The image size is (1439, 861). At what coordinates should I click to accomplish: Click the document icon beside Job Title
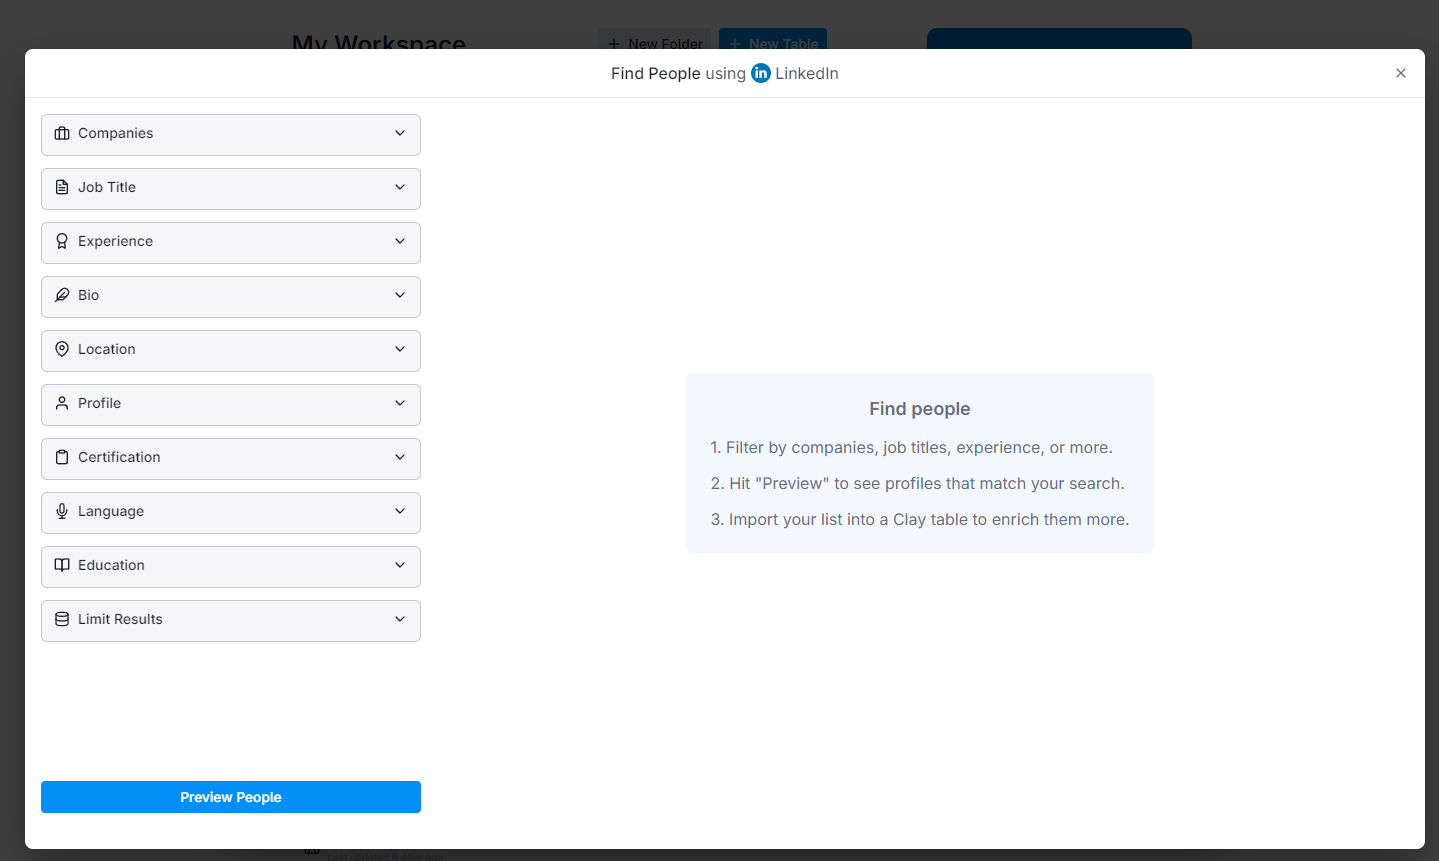(62, 187)
